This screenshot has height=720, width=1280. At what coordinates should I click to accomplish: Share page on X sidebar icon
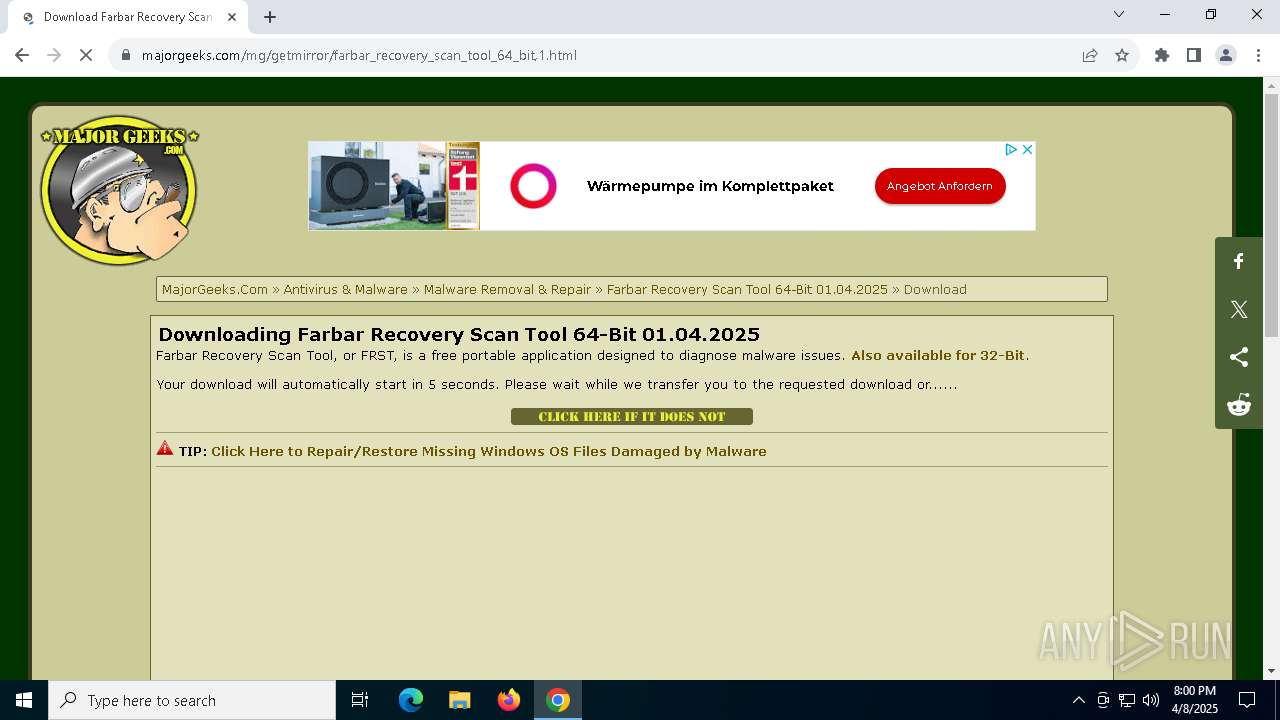(x=1239, y=309)
